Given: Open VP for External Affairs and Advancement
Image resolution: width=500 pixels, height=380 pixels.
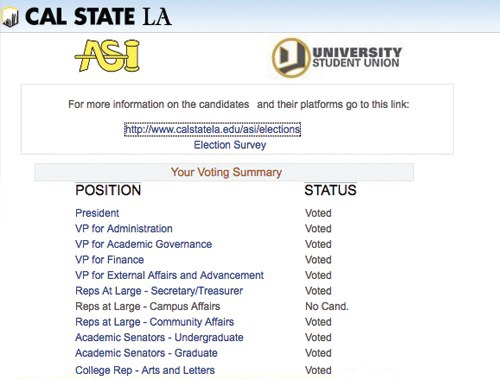Looking at the screenshot, I should [x=169, y=275].
